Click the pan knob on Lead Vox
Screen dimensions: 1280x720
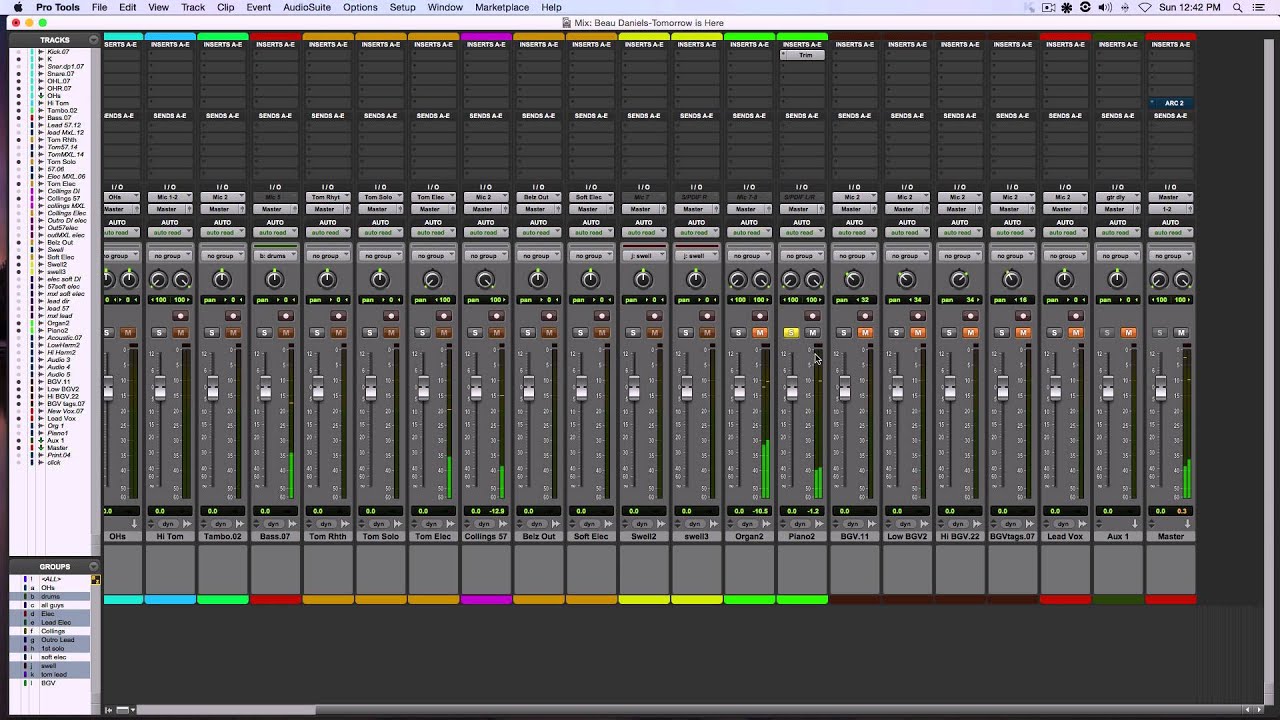(x=1064, y=280)
